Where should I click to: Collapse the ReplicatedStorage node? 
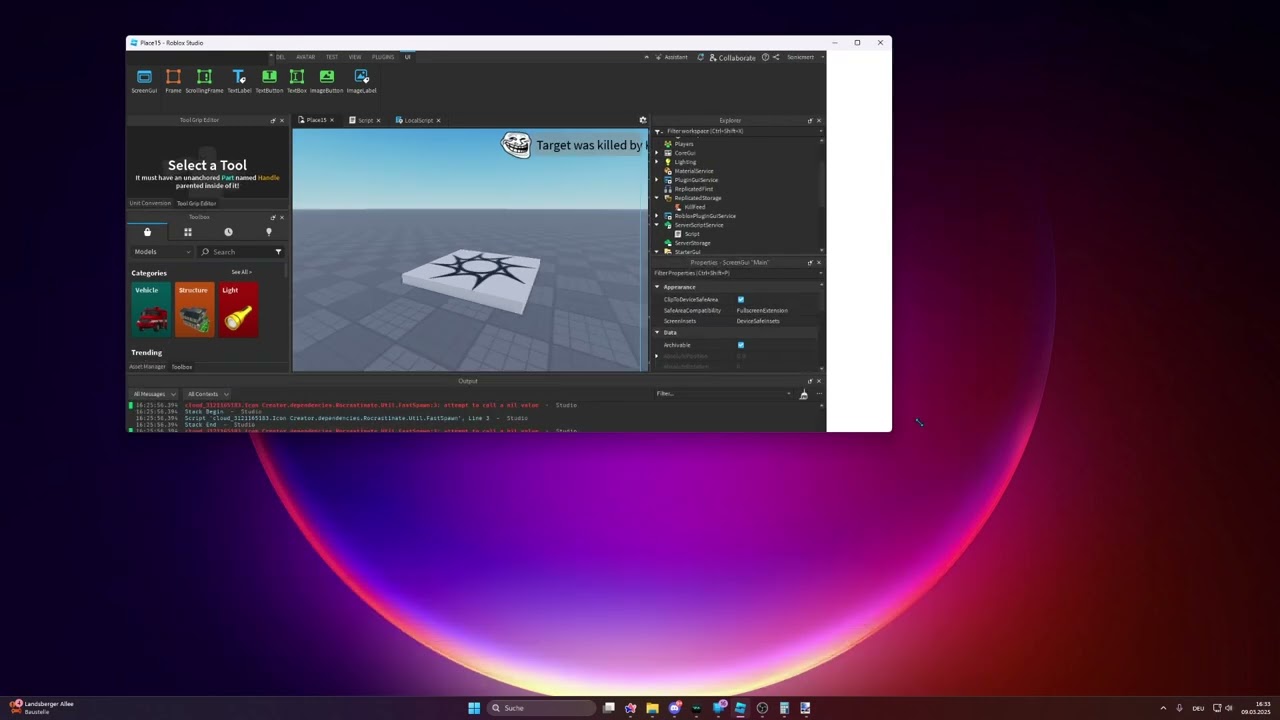point(657,198)
